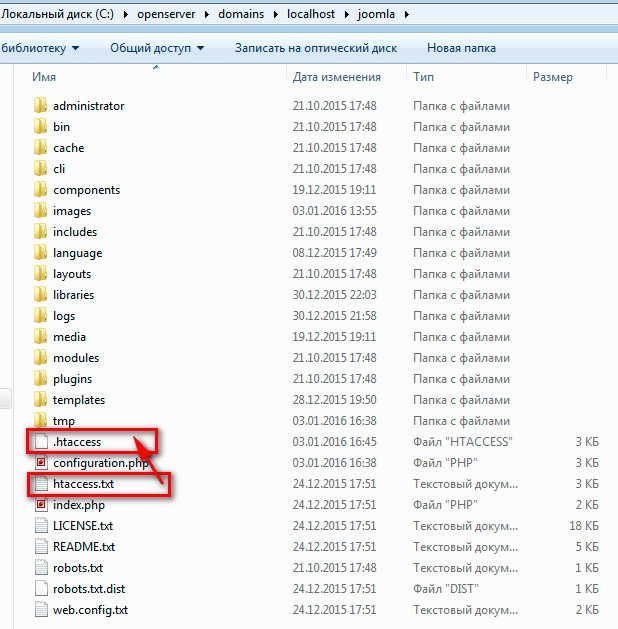Sort by Дата изменения column header
Screen dimensions: 618x629
click(336, 77)
